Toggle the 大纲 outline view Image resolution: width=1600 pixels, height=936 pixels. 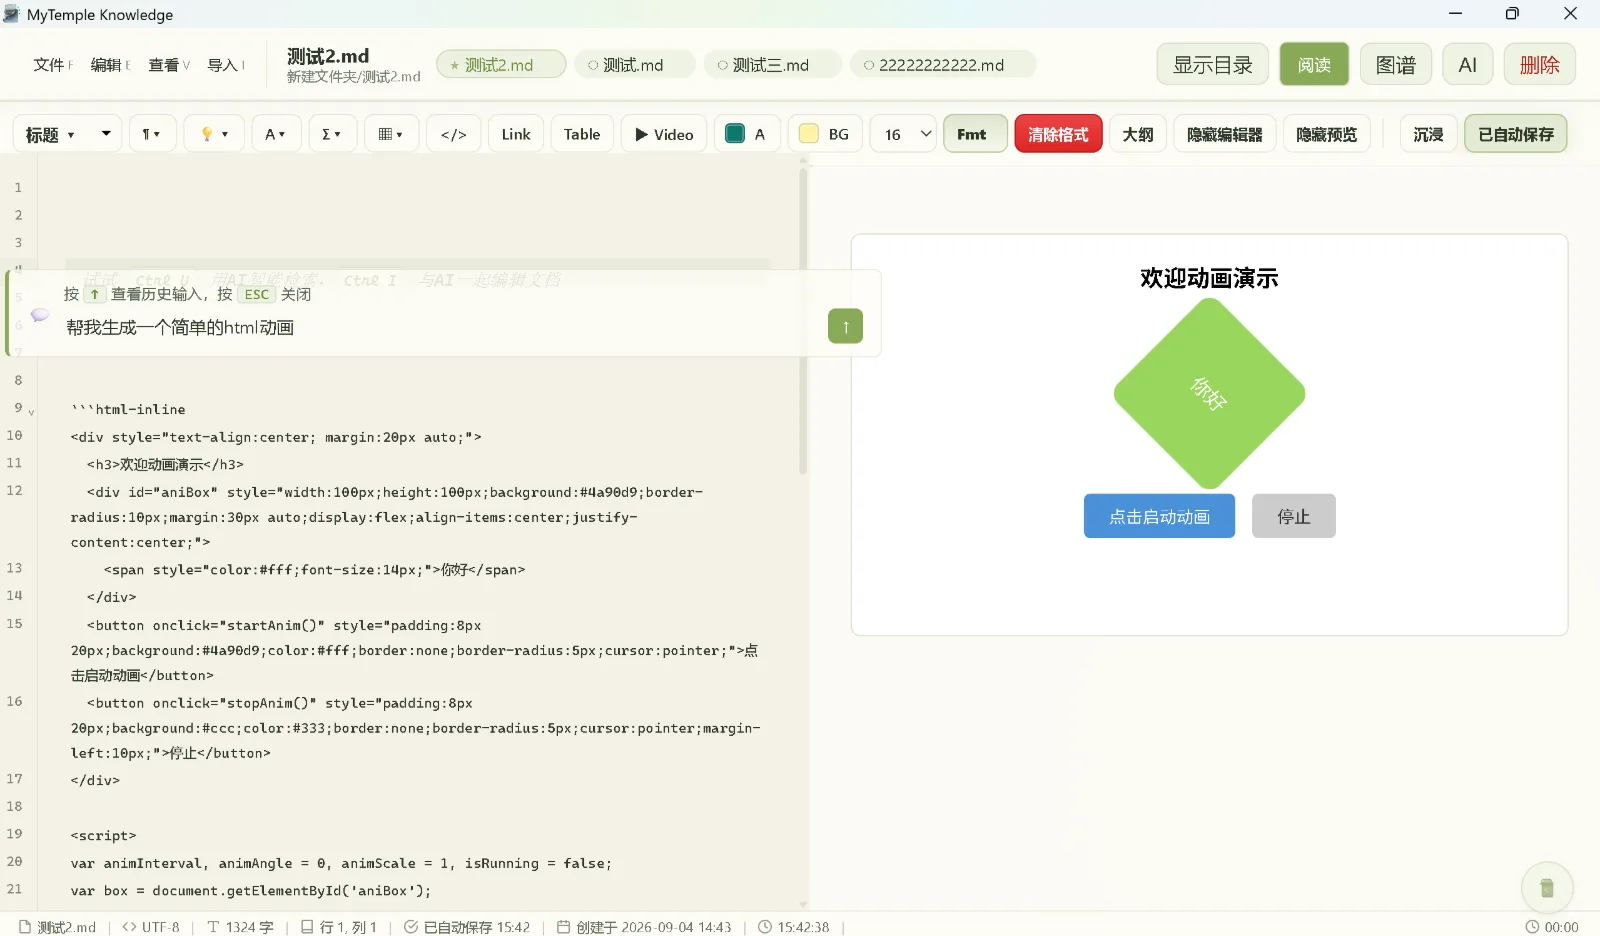pos(1138,134)
